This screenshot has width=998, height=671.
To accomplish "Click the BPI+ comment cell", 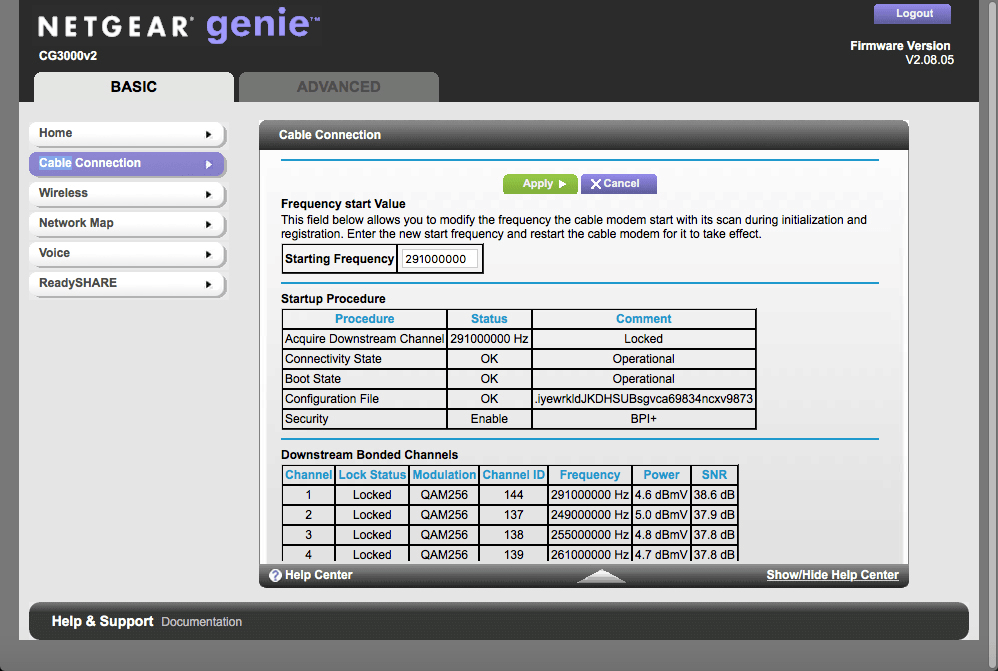I will click(x=643, y=419).
